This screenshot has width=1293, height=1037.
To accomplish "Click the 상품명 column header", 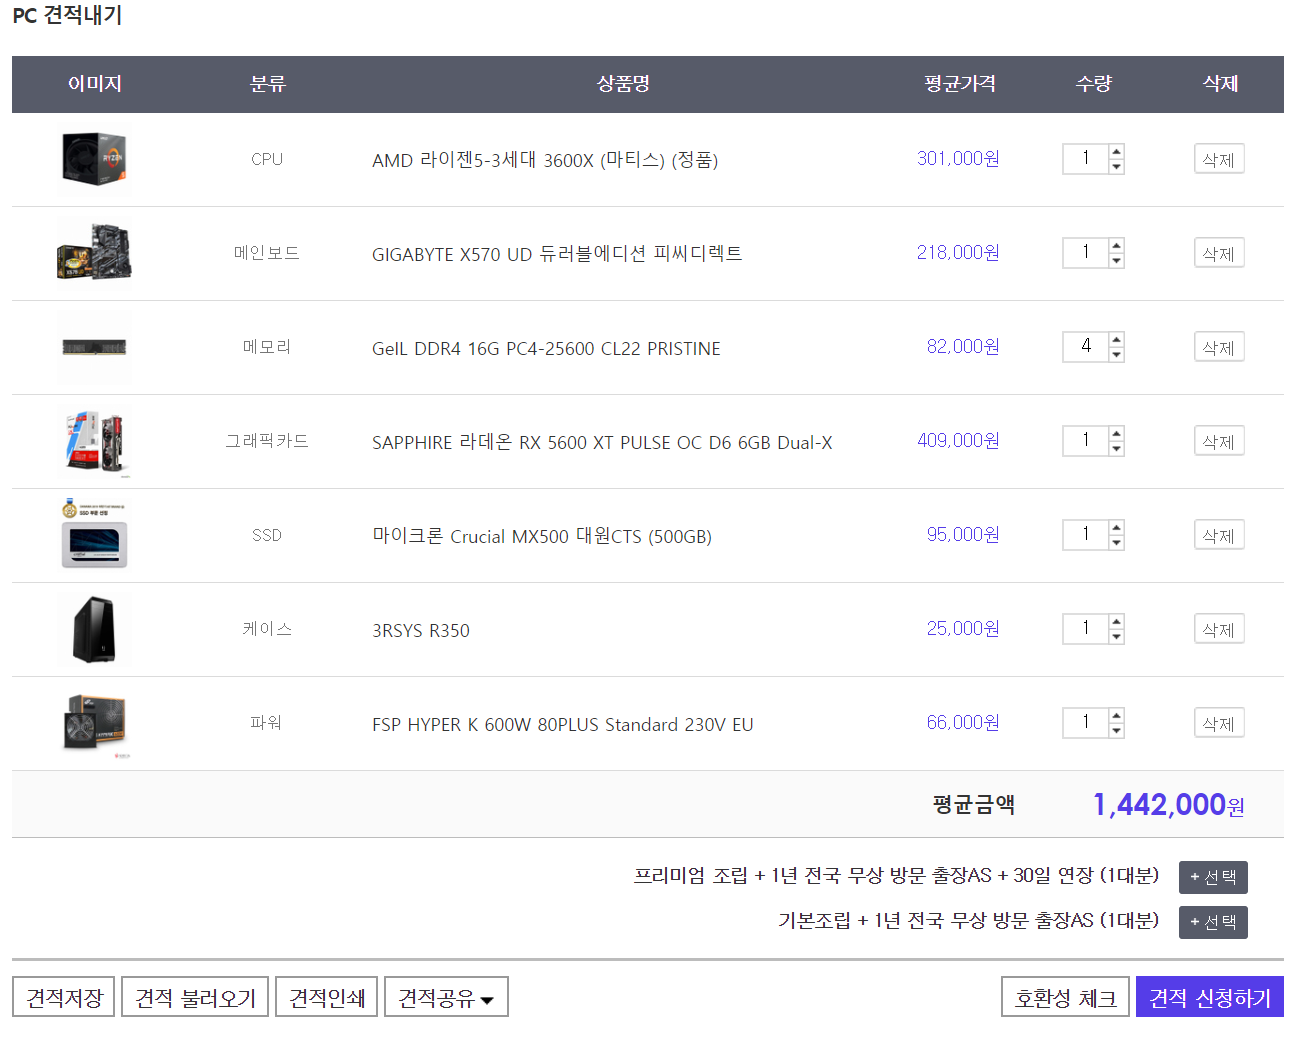I will coord(623,84).
